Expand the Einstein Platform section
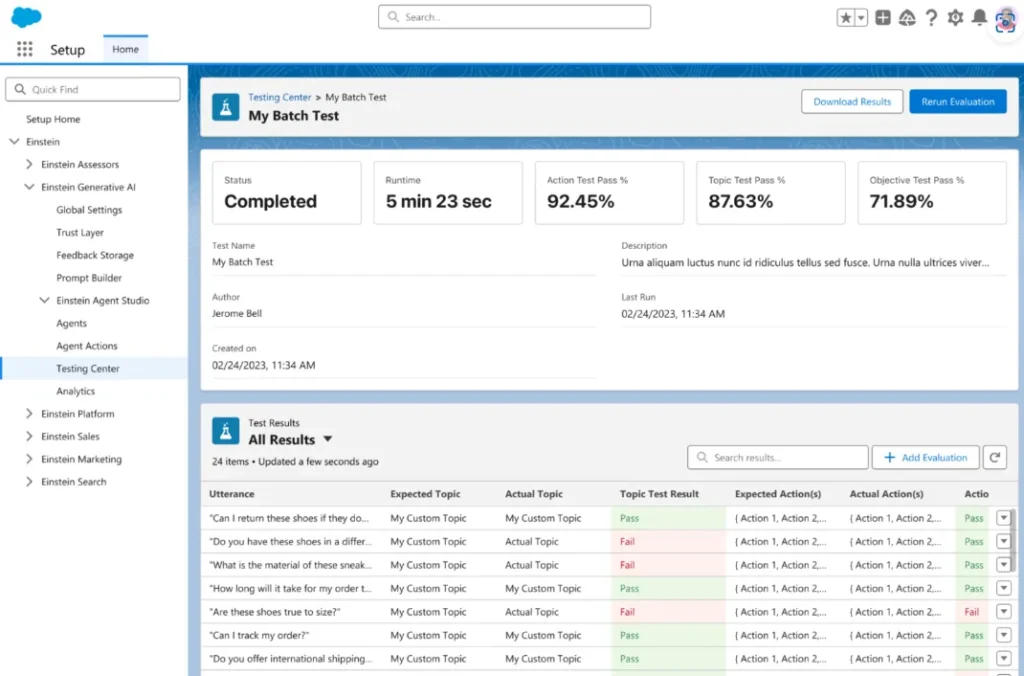This screenshot has width=1024, height=676. (x=29, y=414)
